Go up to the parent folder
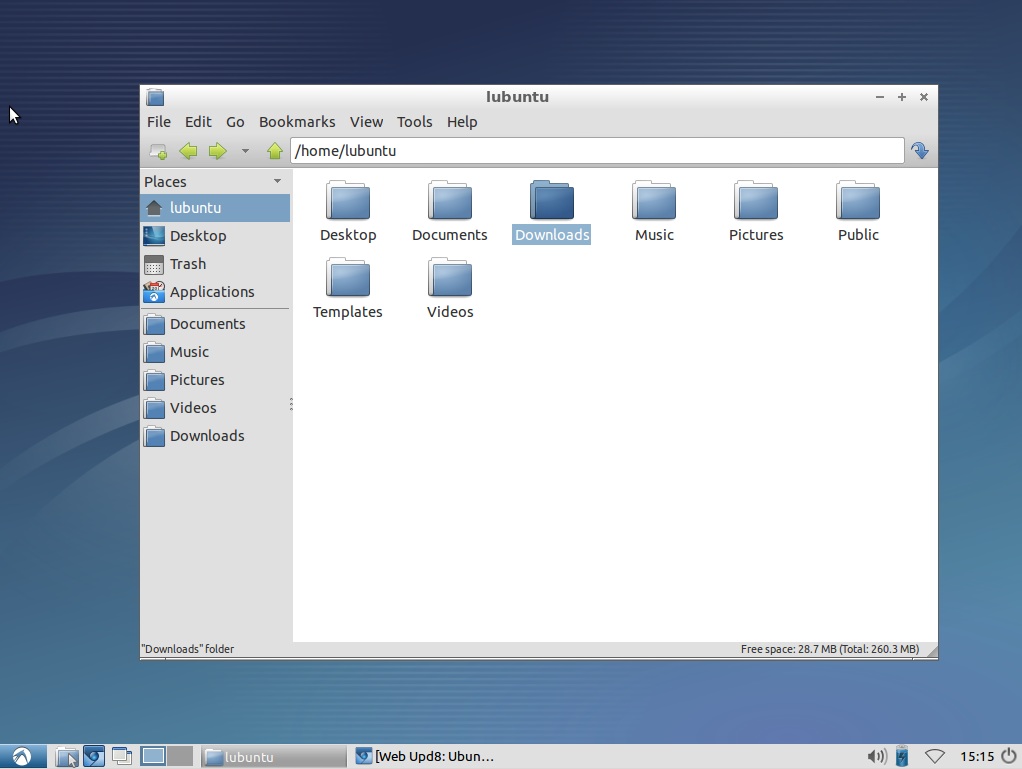 tap(275, 151)
